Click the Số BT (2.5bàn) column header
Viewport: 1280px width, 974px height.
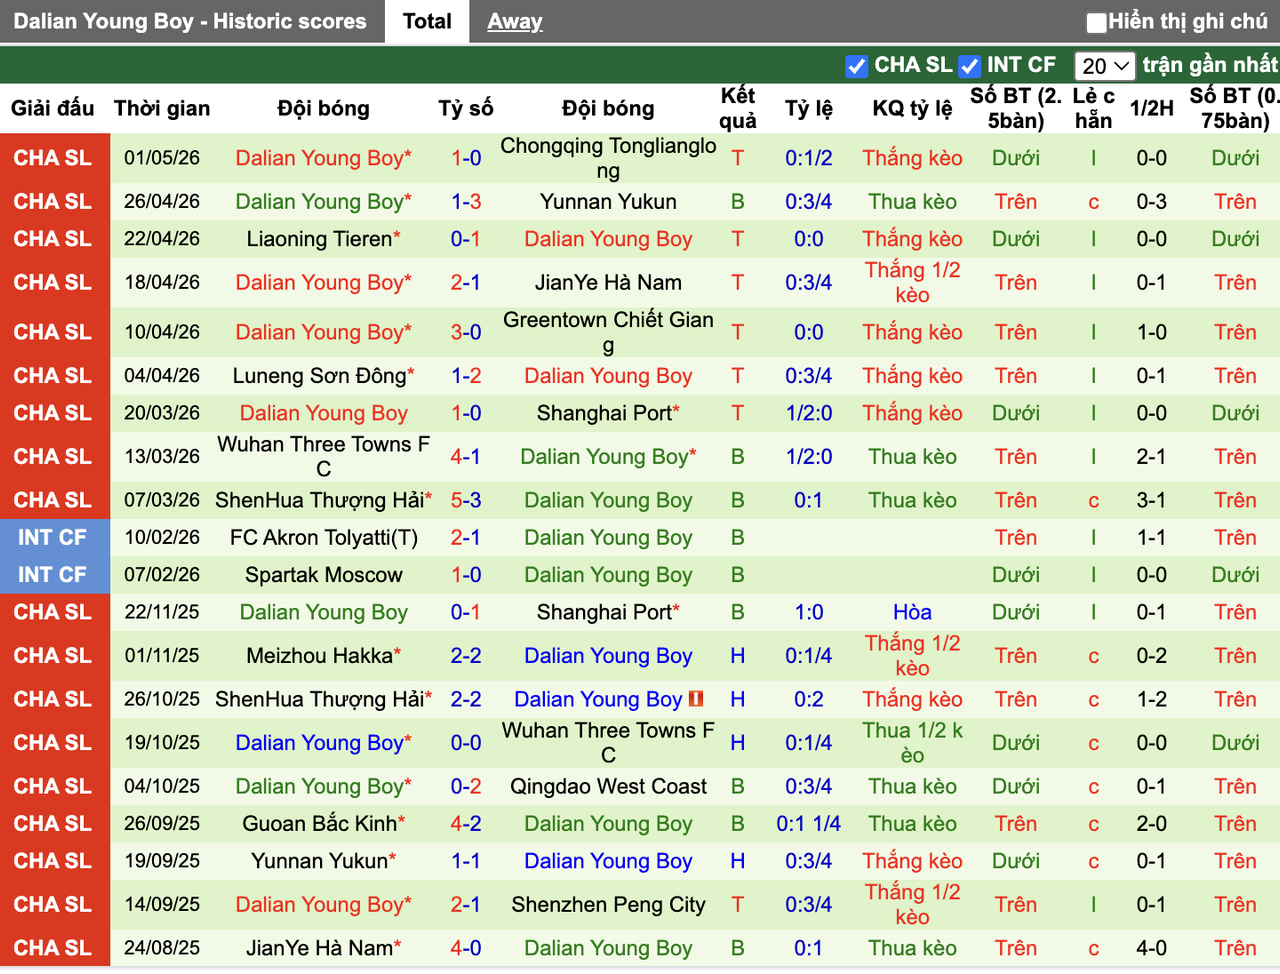point(1016,108)
